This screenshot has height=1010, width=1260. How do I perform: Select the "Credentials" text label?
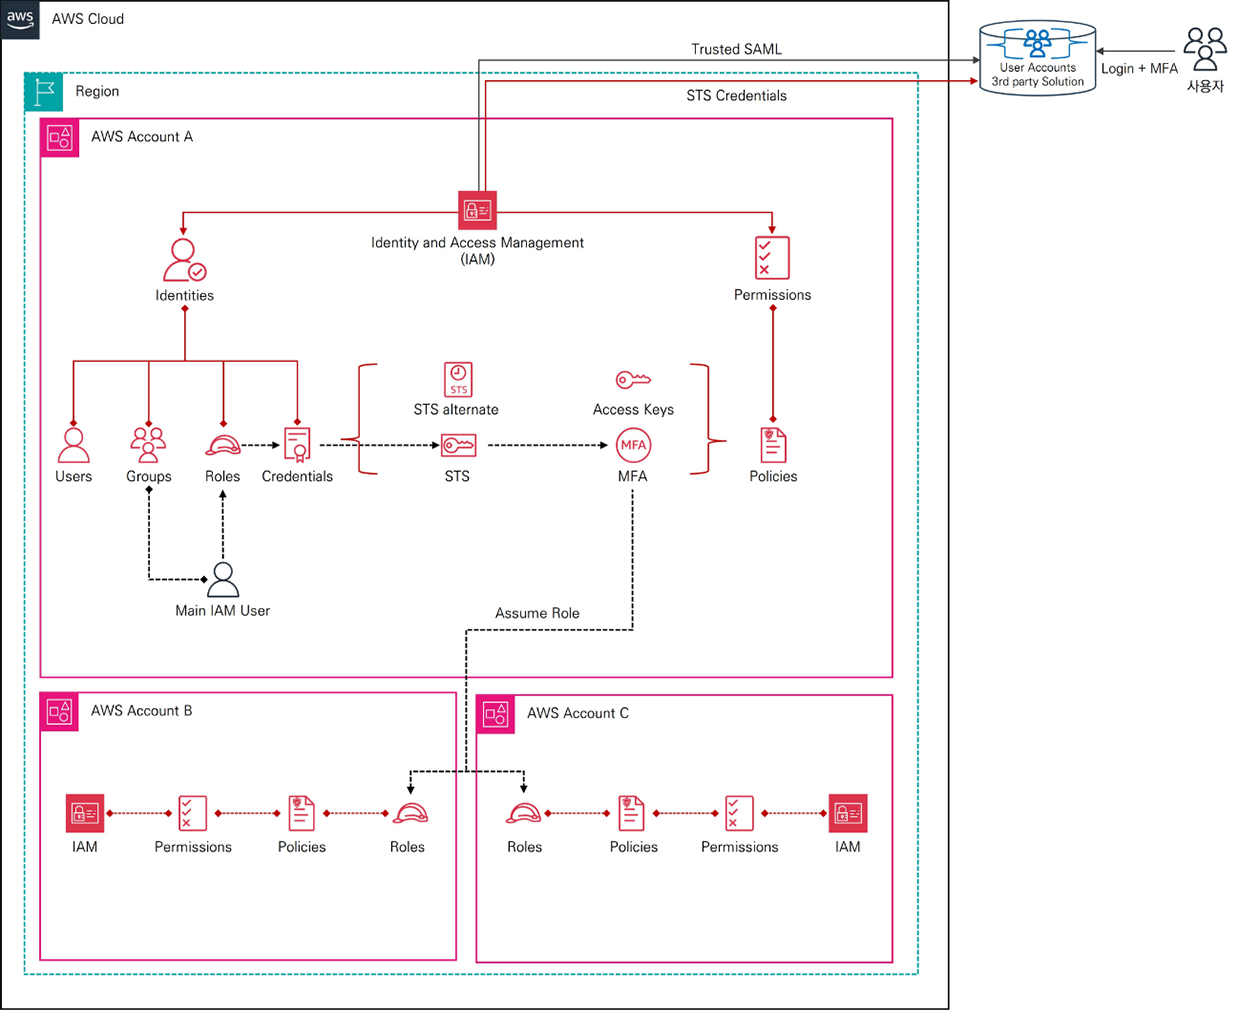297,476
